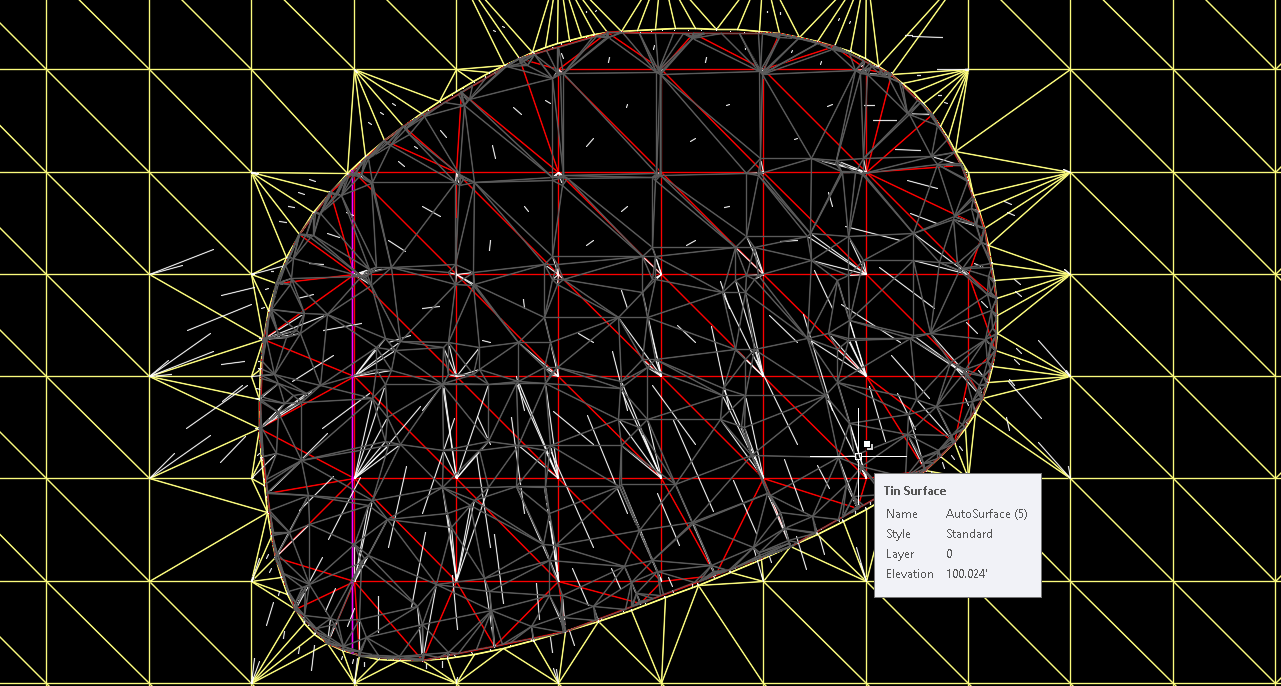Click the Layer label in the tooltip

[899, 553]
